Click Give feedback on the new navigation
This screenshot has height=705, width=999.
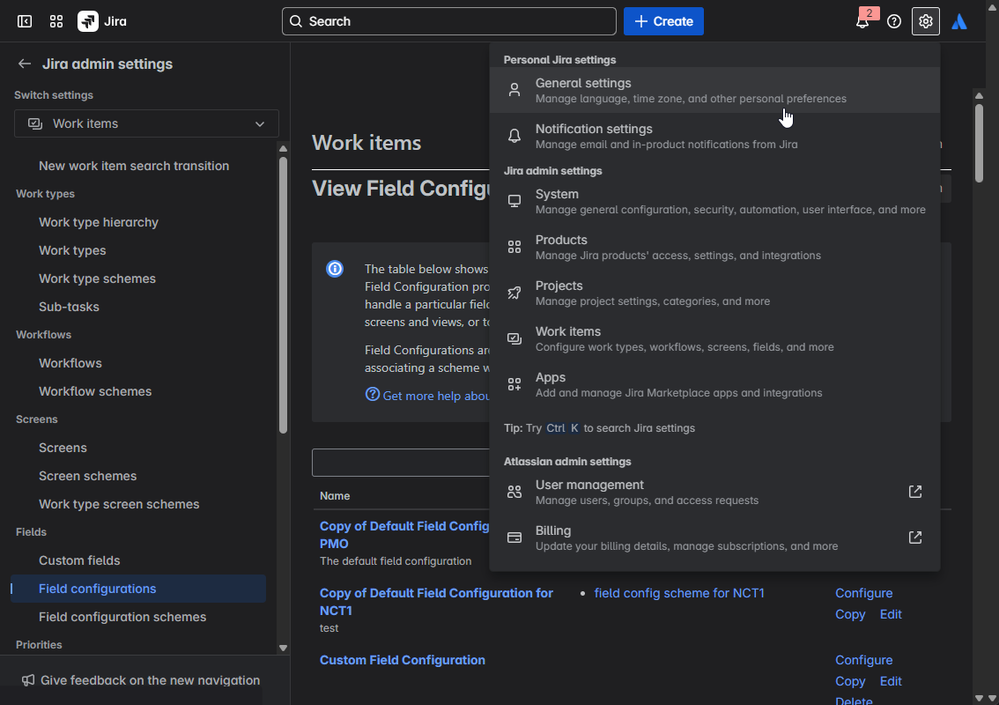pyautogui.click(x=150, y=680)
